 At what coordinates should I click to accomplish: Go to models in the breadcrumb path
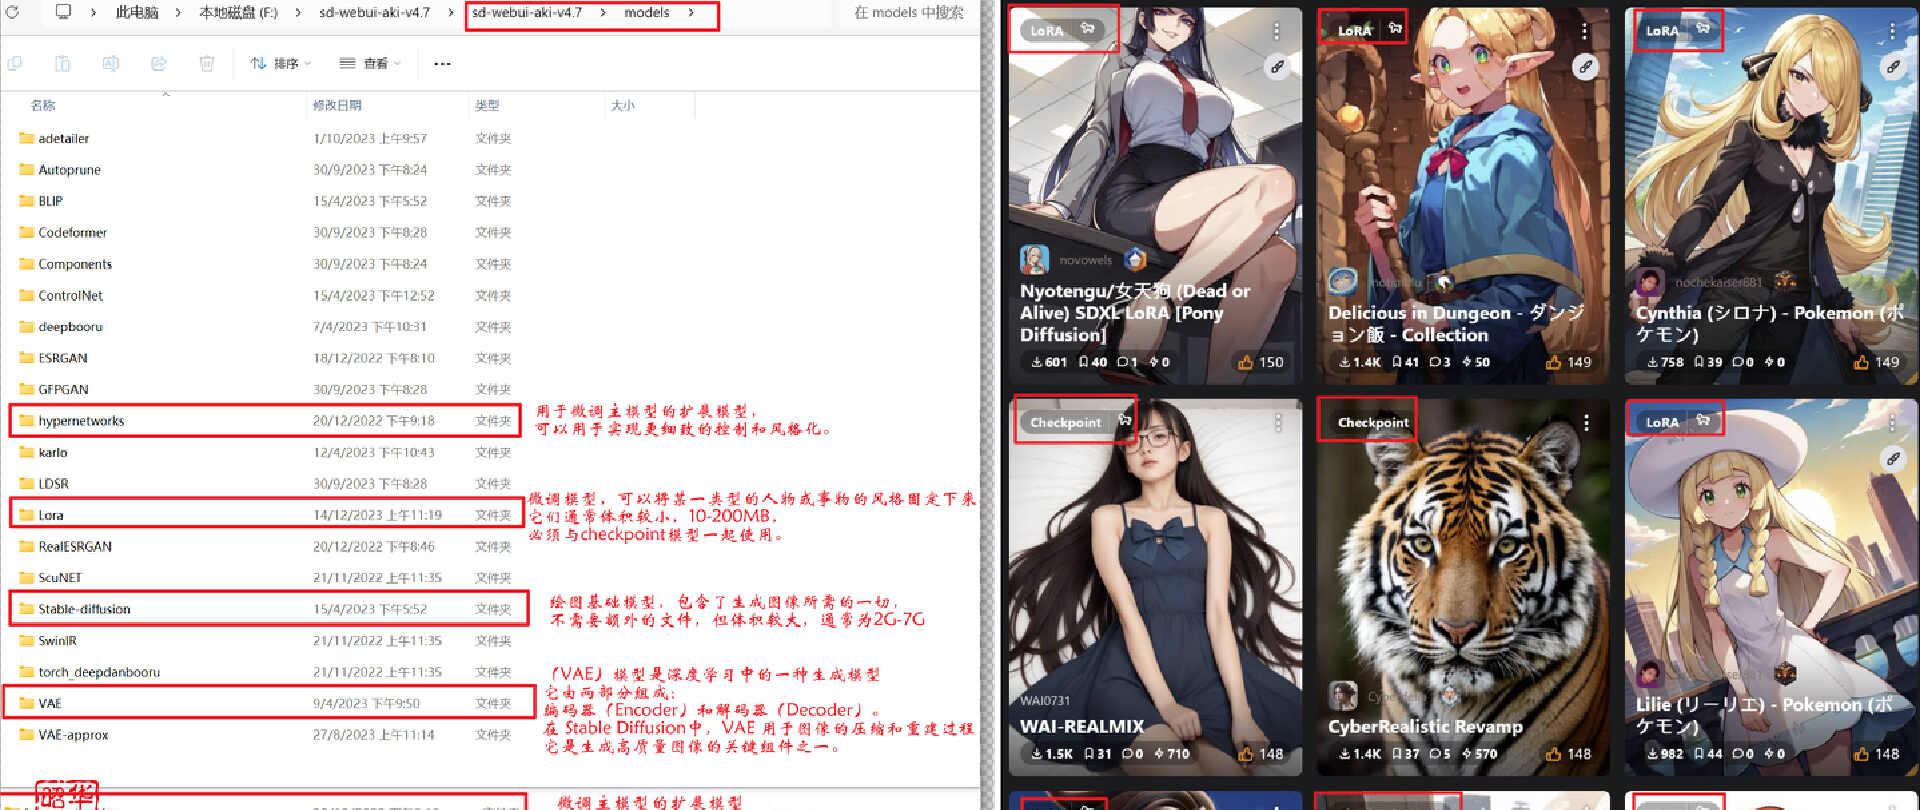647,13
